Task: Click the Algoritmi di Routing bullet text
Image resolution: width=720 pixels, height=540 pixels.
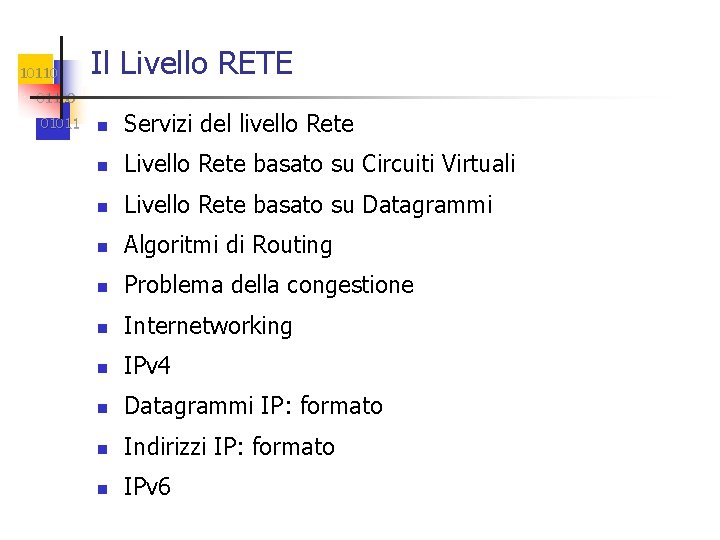Action: 228,245
